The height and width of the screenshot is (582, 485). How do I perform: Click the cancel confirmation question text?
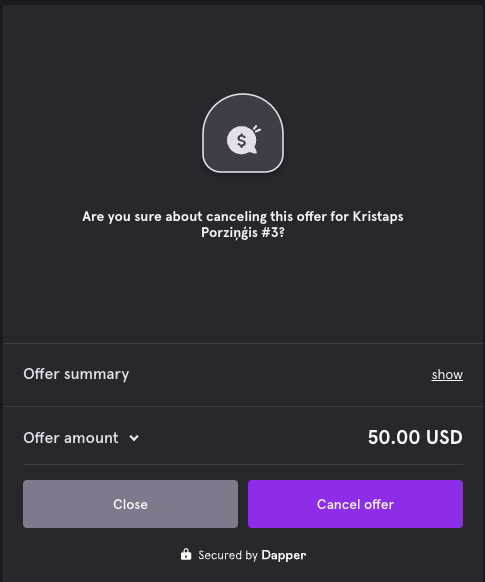click(x=243, y=225)
